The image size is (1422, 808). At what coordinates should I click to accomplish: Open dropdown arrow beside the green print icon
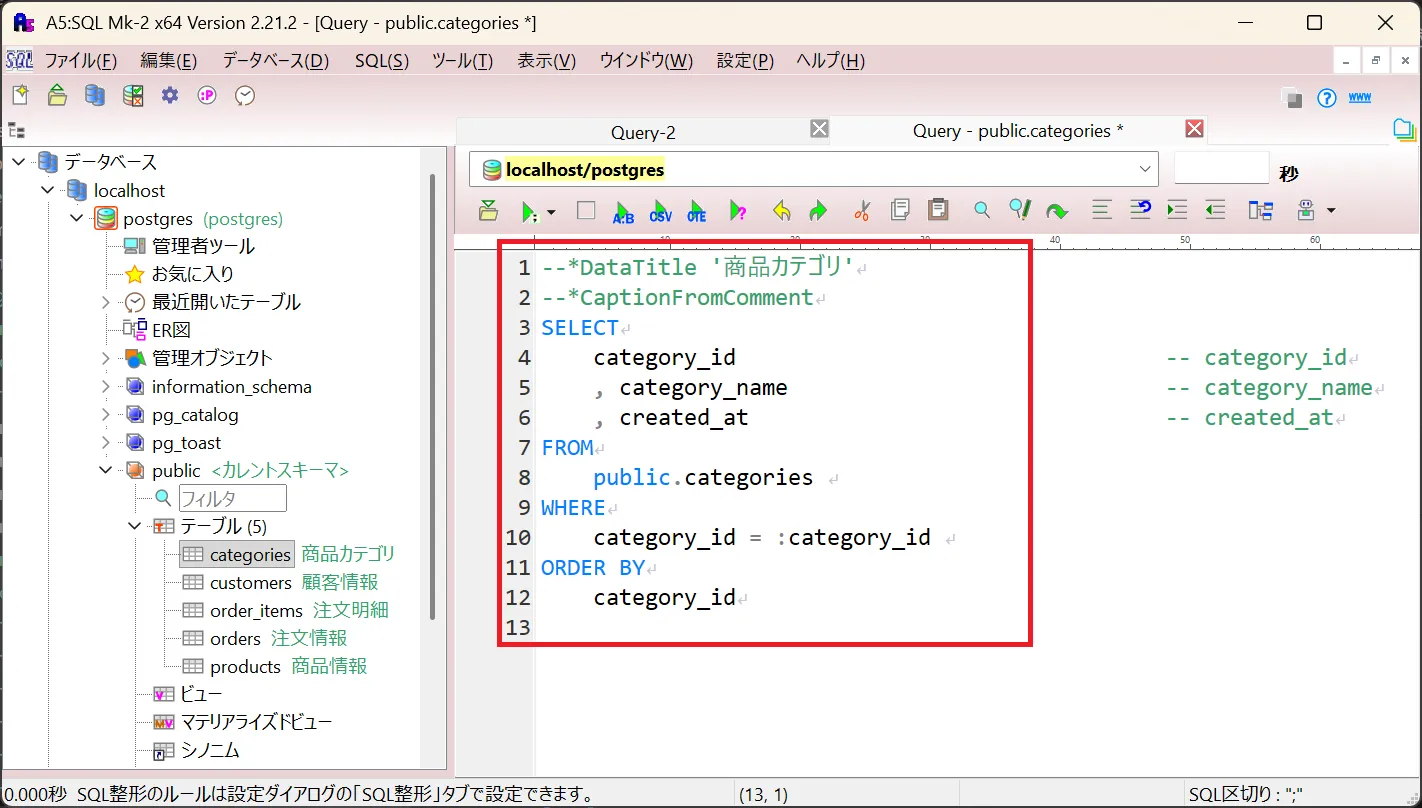tap(1330, 211)
